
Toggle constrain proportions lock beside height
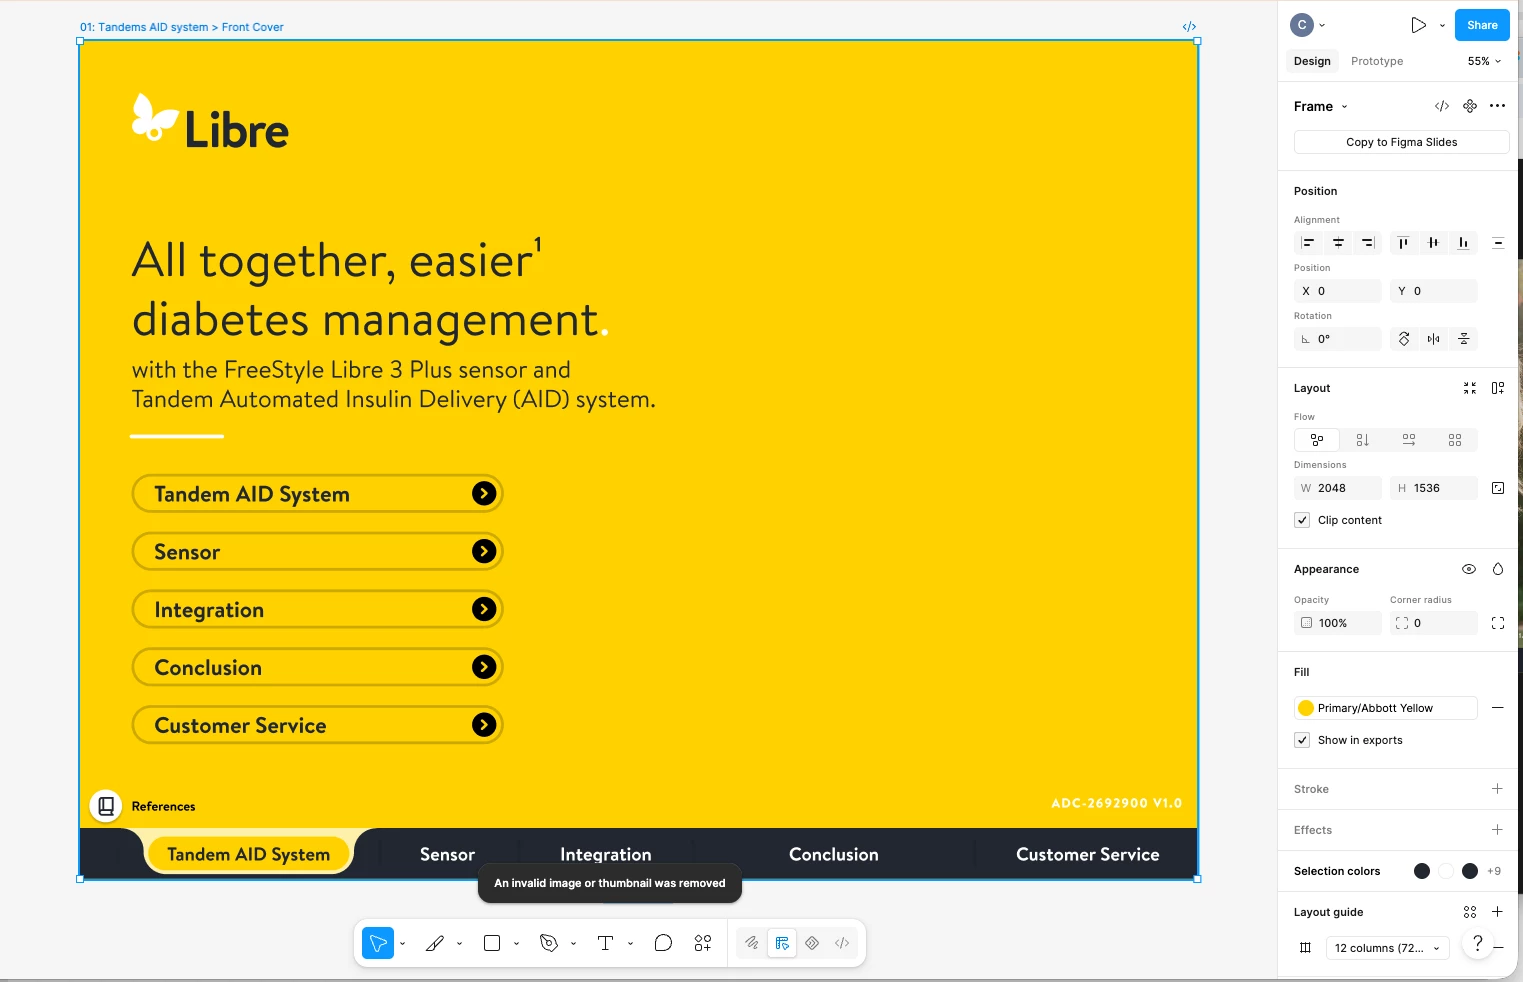pyautogui.click(x=1498, y=488)
